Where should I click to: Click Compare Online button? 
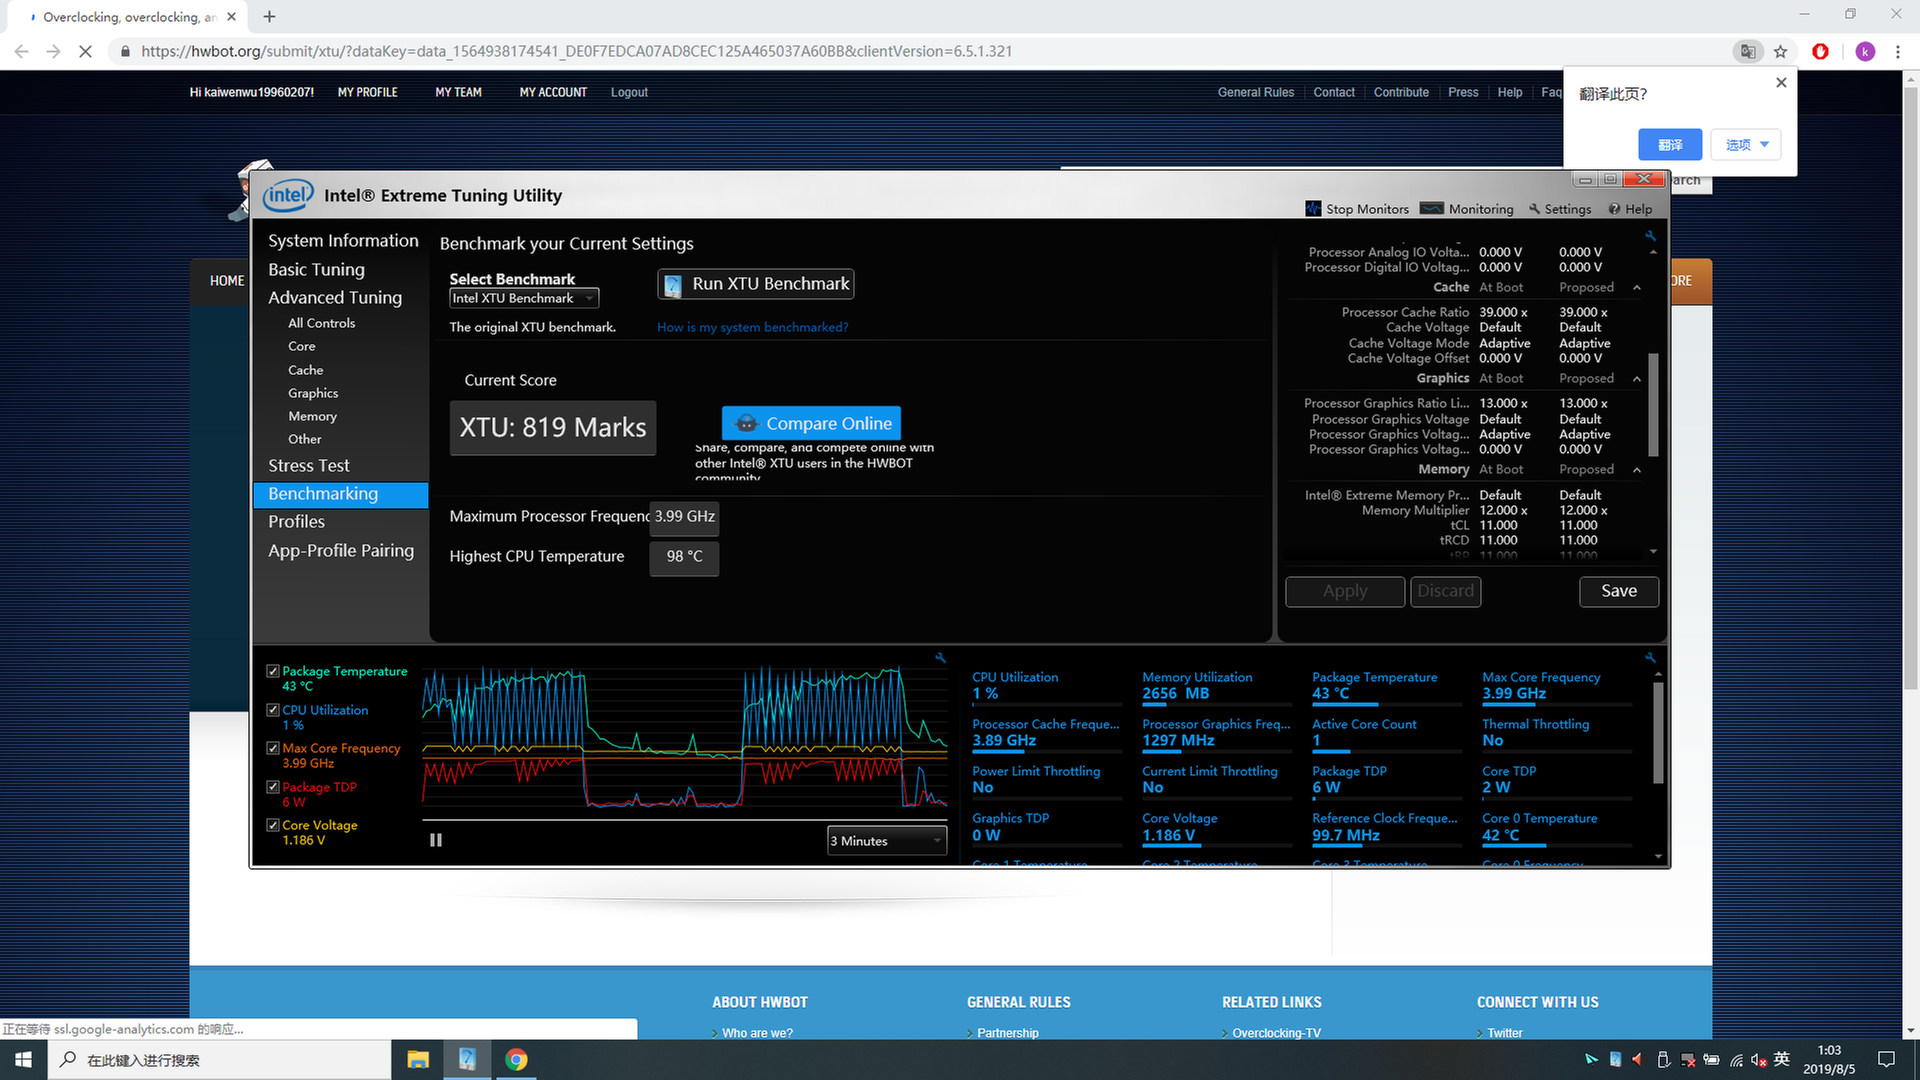coord(811,424)
